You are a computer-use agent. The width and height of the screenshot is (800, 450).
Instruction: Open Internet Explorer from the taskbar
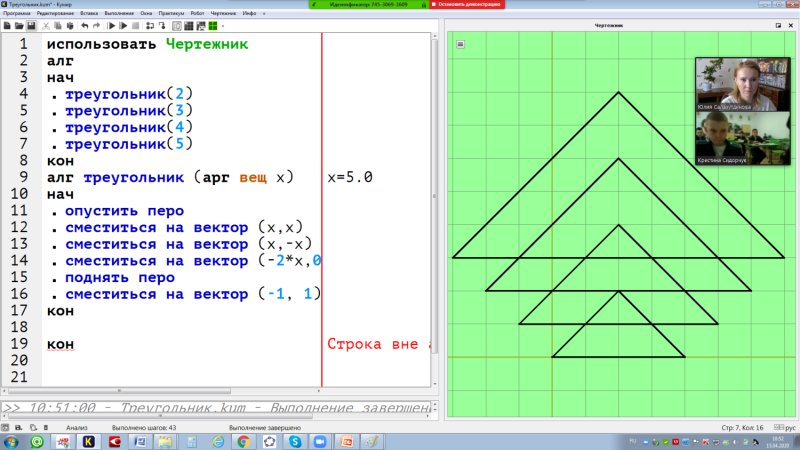pyautogui.click(x=218, y=441)
